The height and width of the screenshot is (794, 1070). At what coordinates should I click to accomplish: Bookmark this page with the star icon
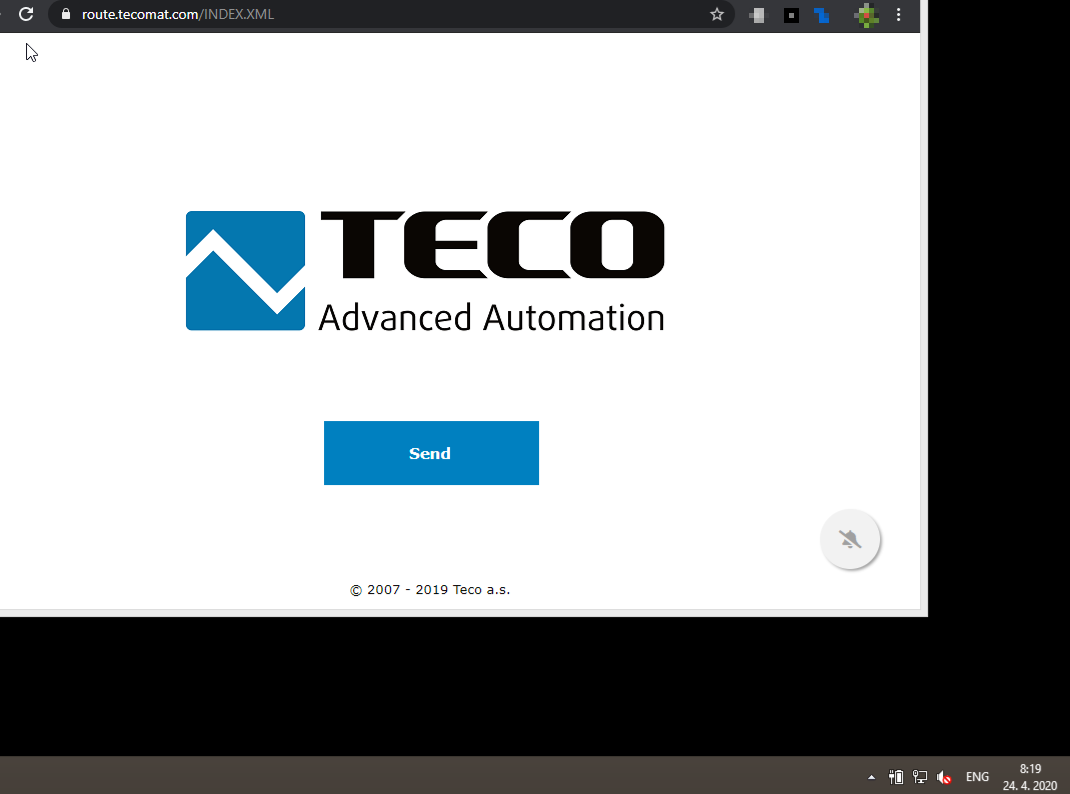(716, 14)
